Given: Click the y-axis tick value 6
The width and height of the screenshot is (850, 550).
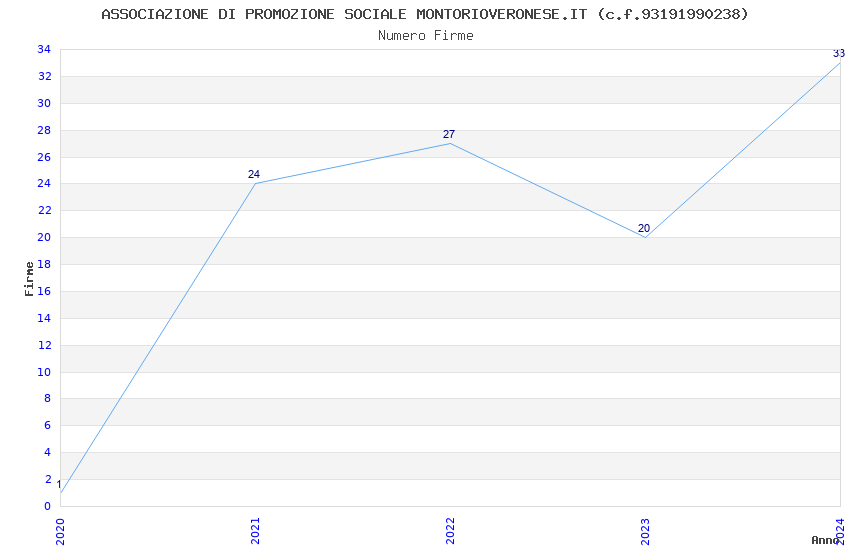Looking at the screenshot, I should tap(47, 425).
